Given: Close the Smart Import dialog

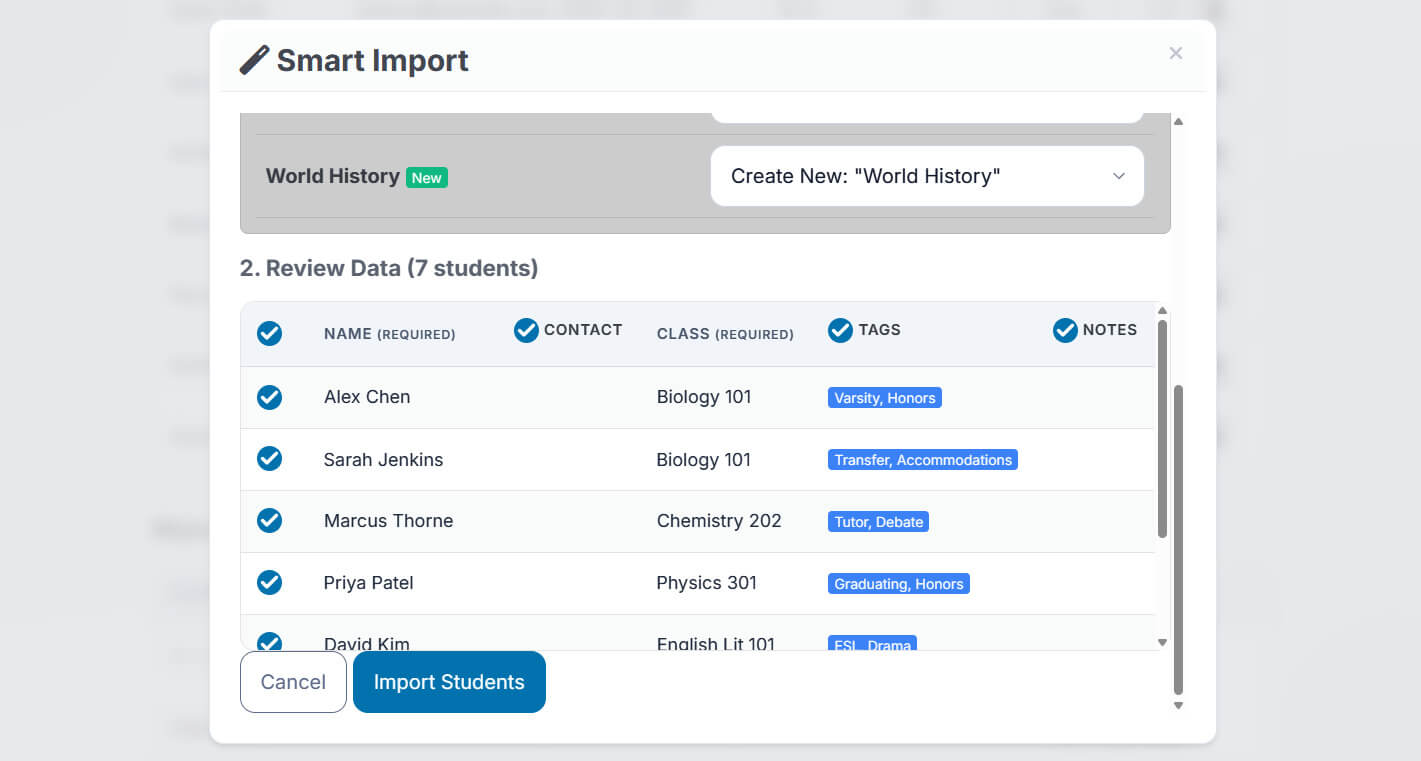Looking at the screenshot, I should [1176, 53].
